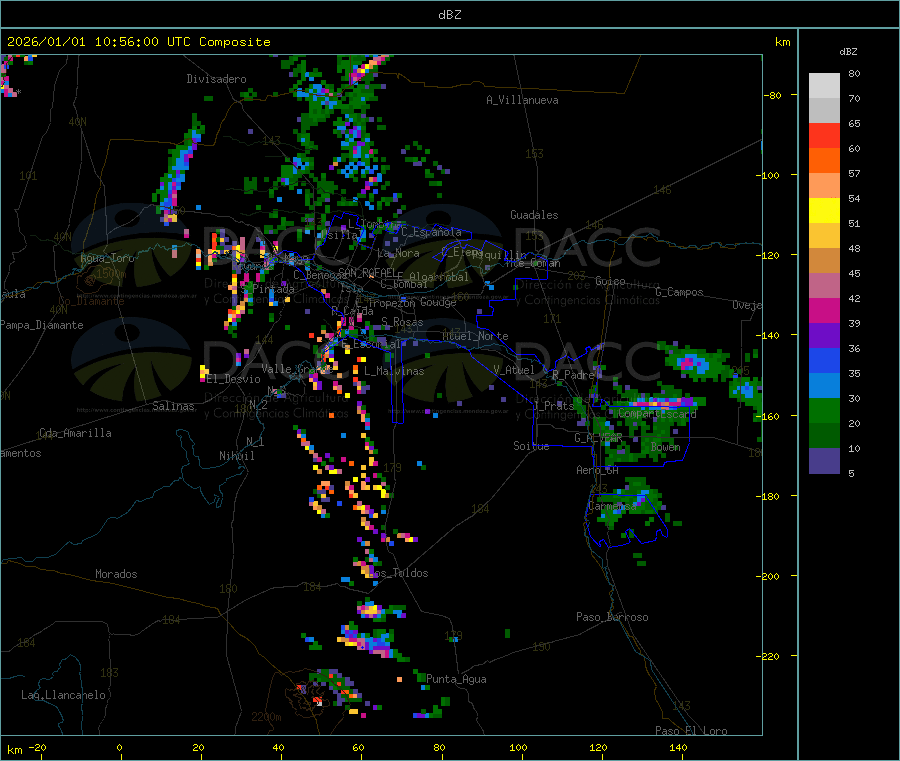900x761 pixels.
Task: Click the 'El_Desvio' location label
Action: (233, 379)
